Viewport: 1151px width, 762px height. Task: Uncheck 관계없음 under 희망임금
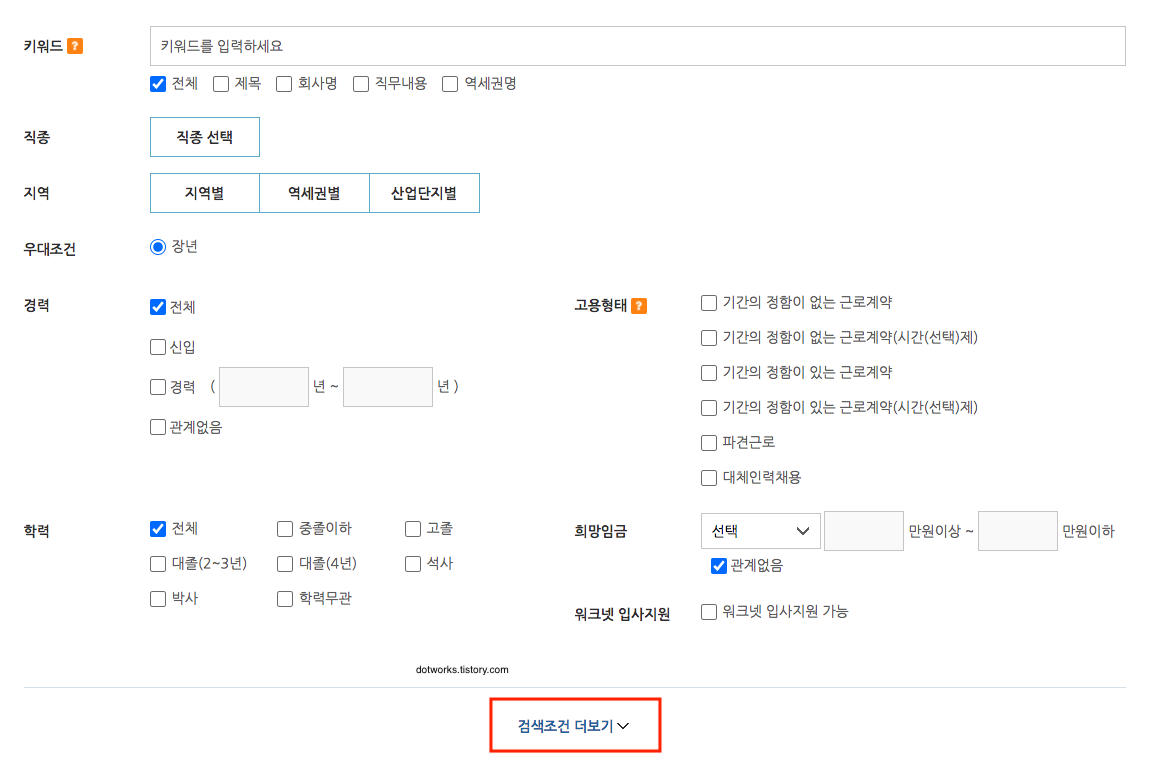(719, 565)
